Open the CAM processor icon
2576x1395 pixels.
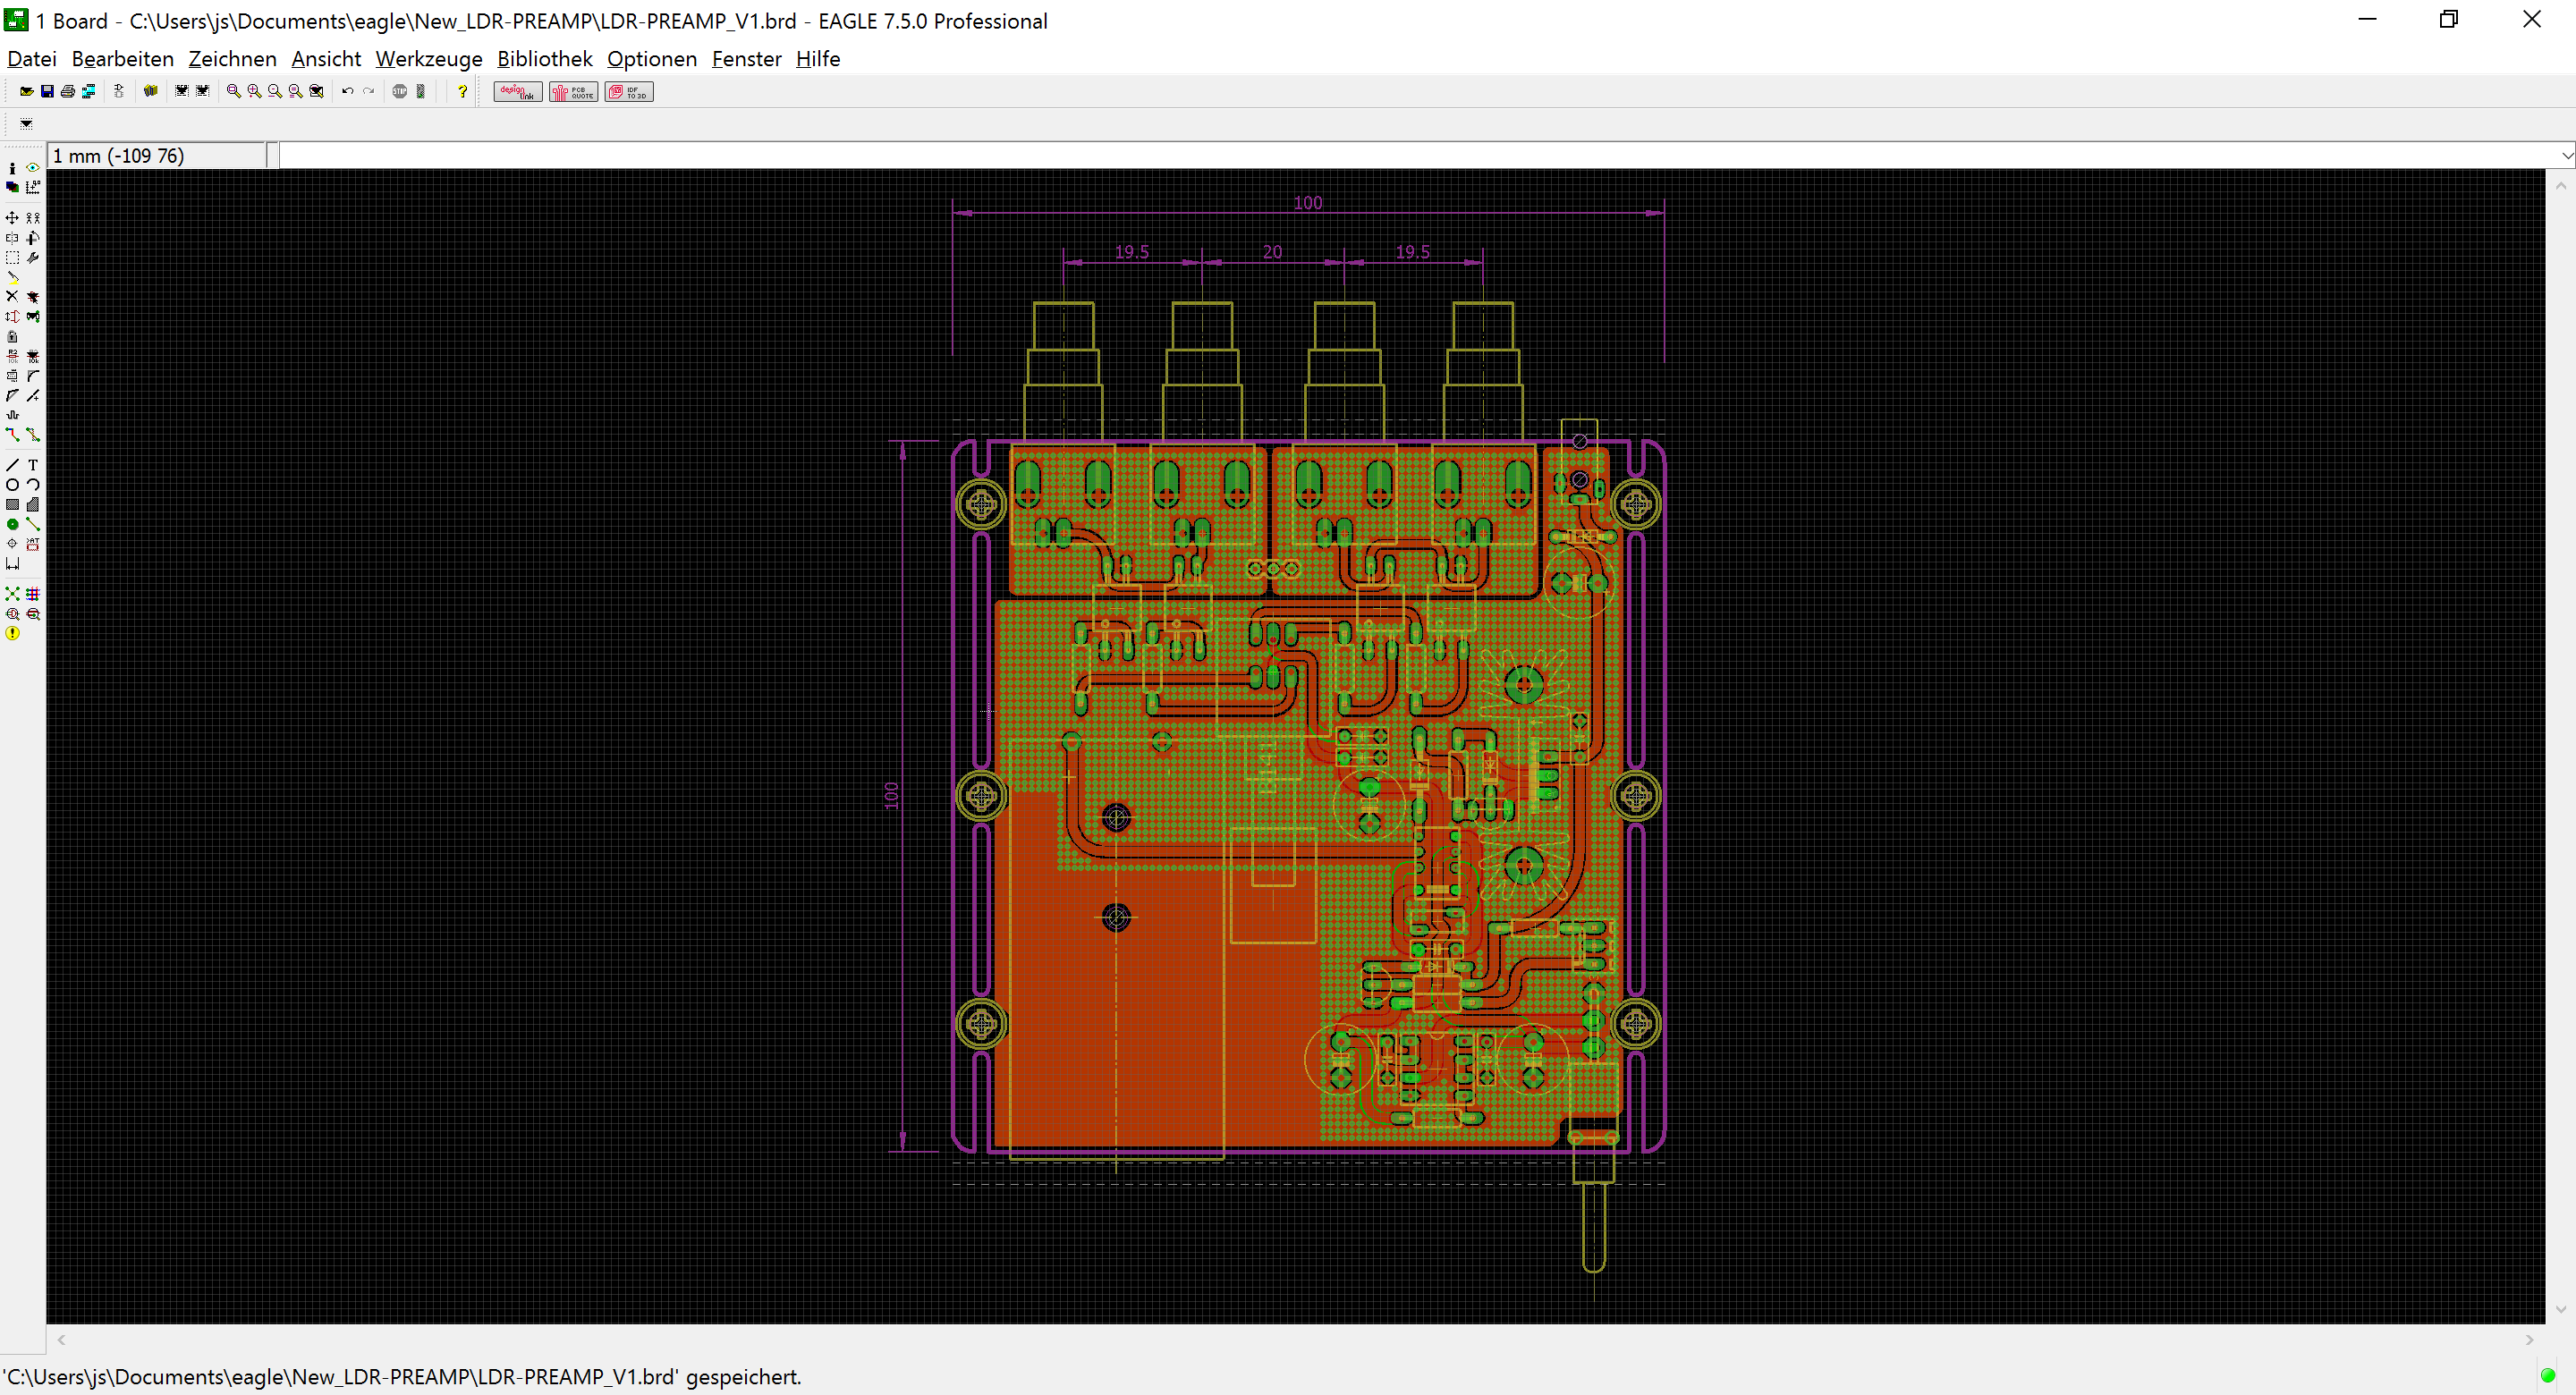(x=89, y=91)
